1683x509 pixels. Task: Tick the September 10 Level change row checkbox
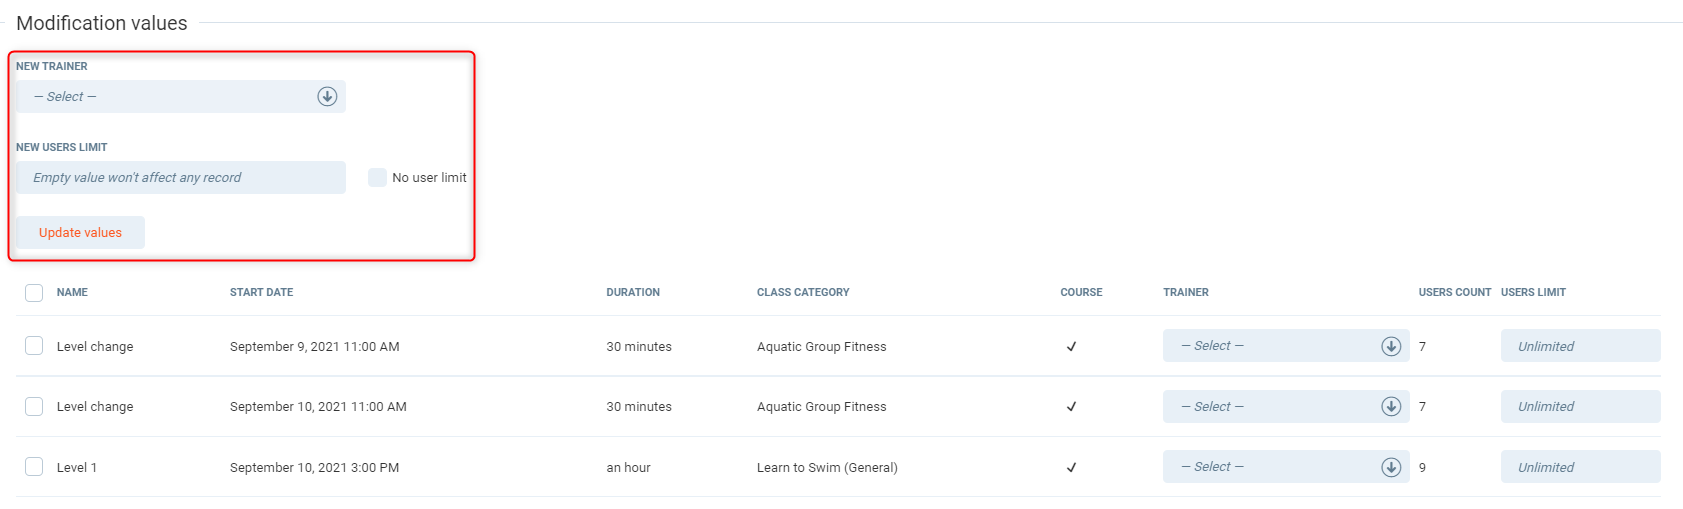34,407
